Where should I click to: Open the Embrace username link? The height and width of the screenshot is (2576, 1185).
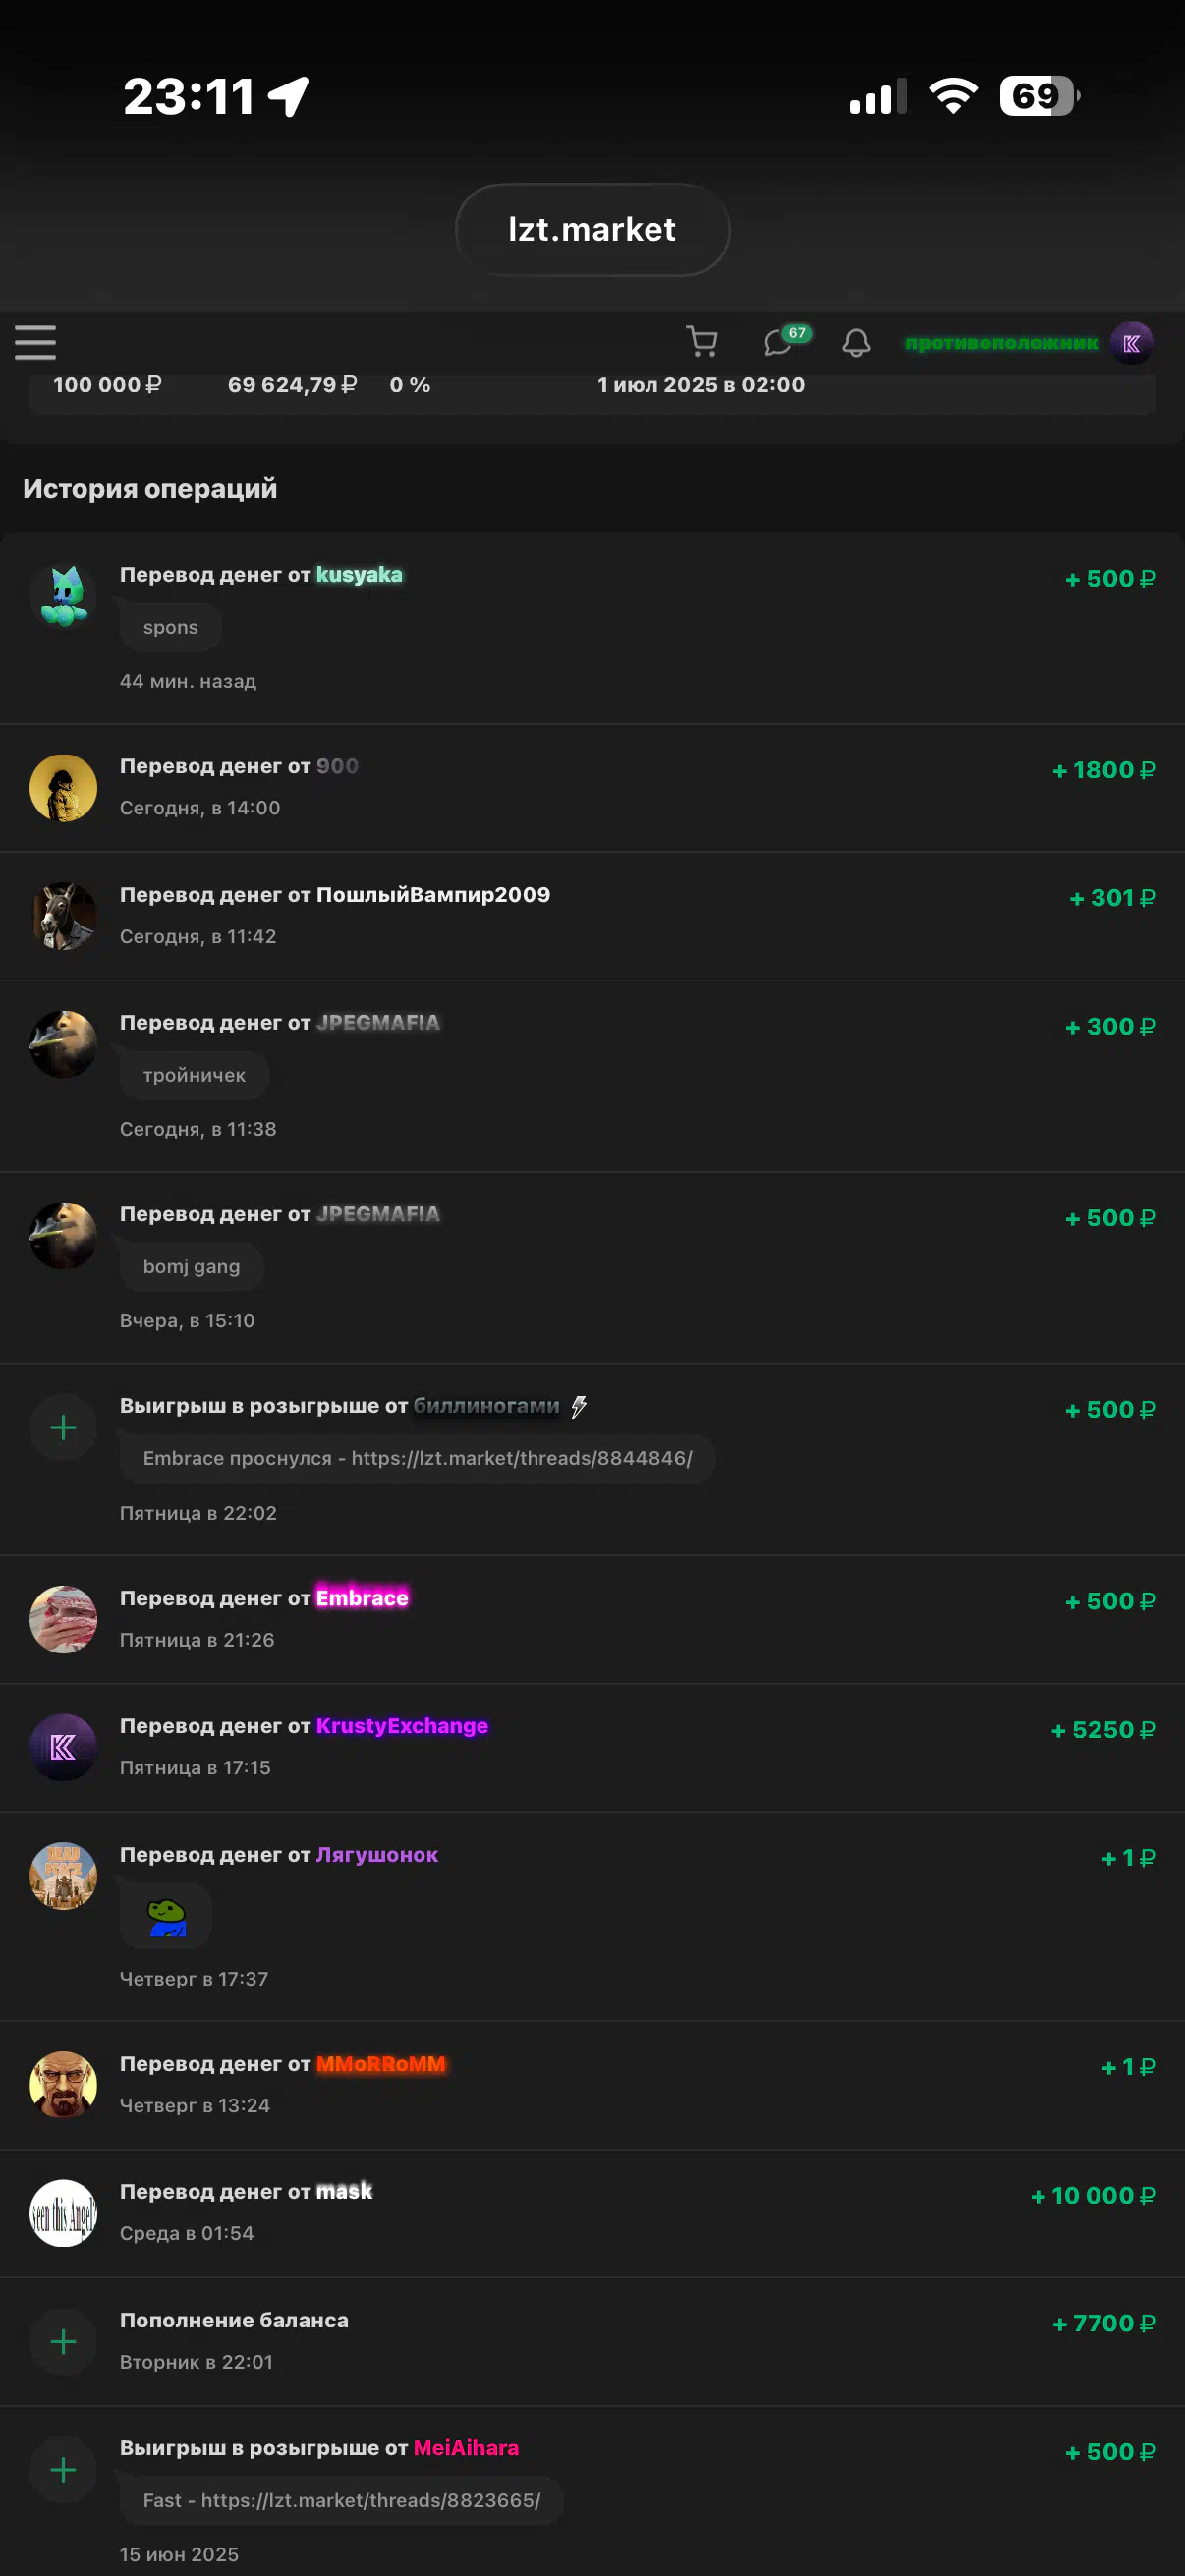click(x=362, y=1598)
